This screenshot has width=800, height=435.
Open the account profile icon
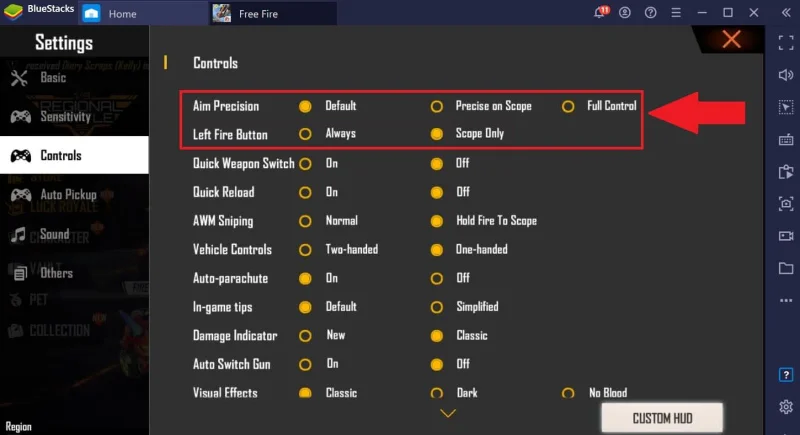625,13
